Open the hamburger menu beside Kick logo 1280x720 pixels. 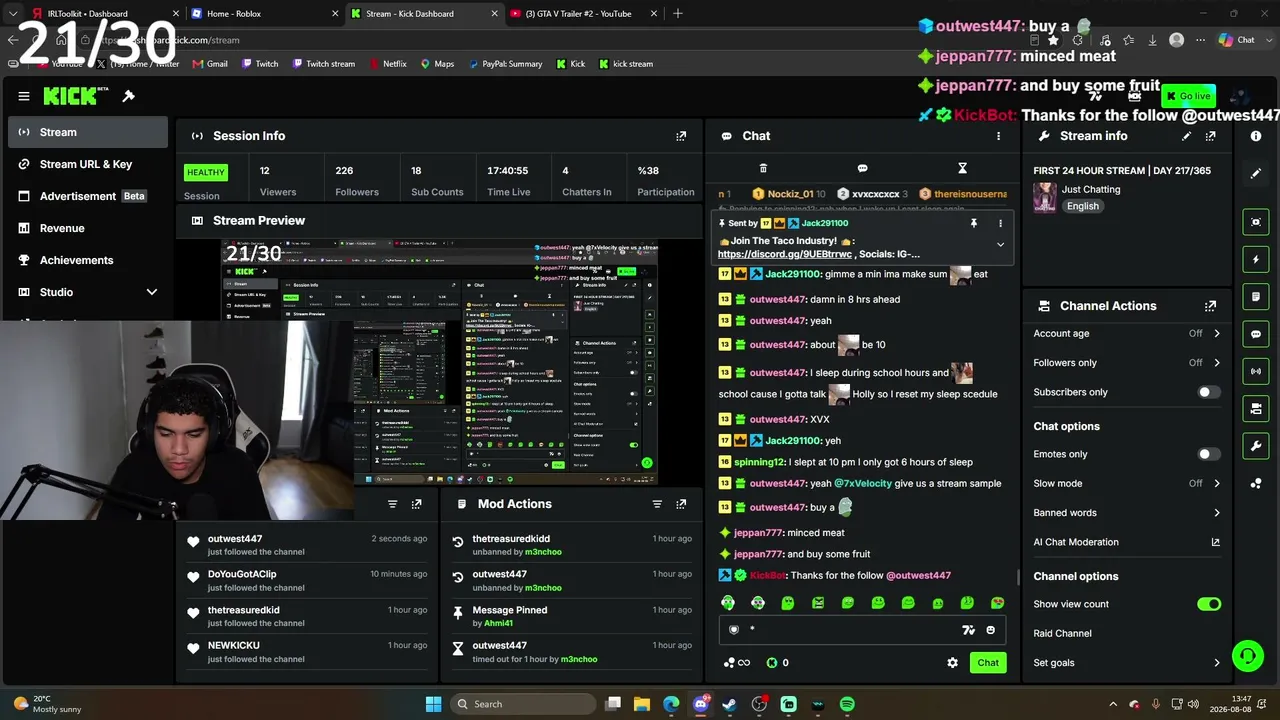24,96
